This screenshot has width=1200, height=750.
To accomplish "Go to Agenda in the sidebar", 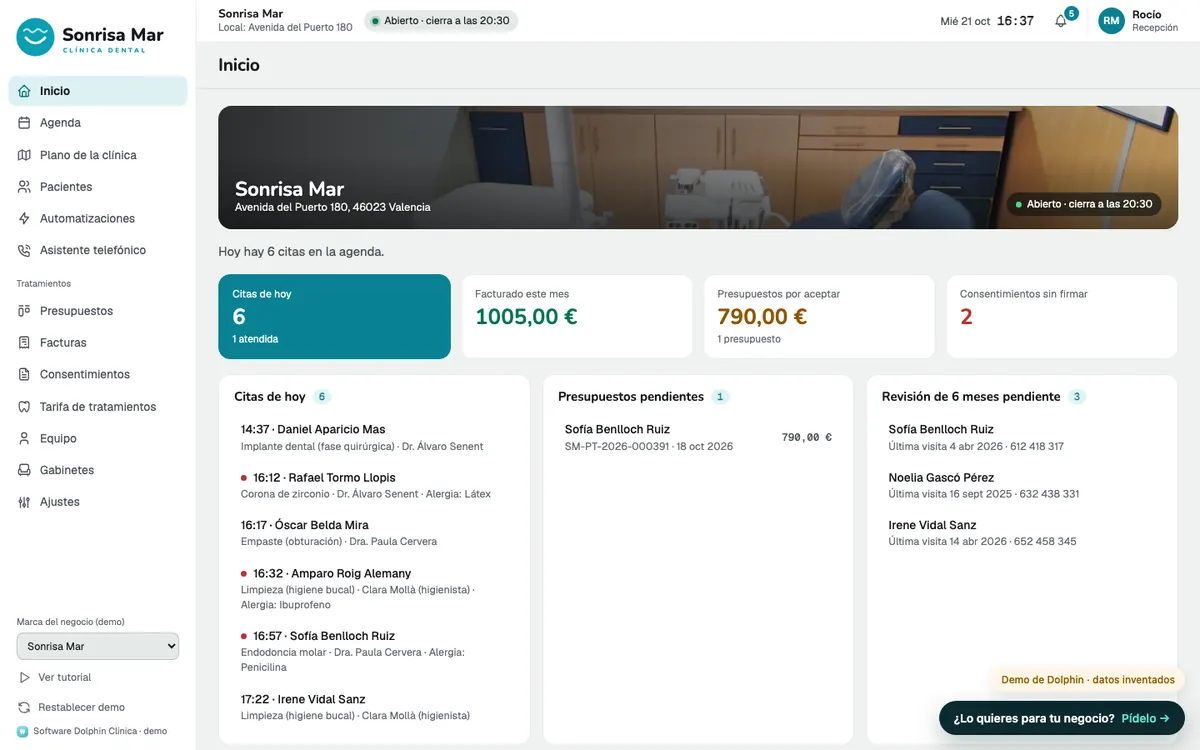I will [98, 123].
